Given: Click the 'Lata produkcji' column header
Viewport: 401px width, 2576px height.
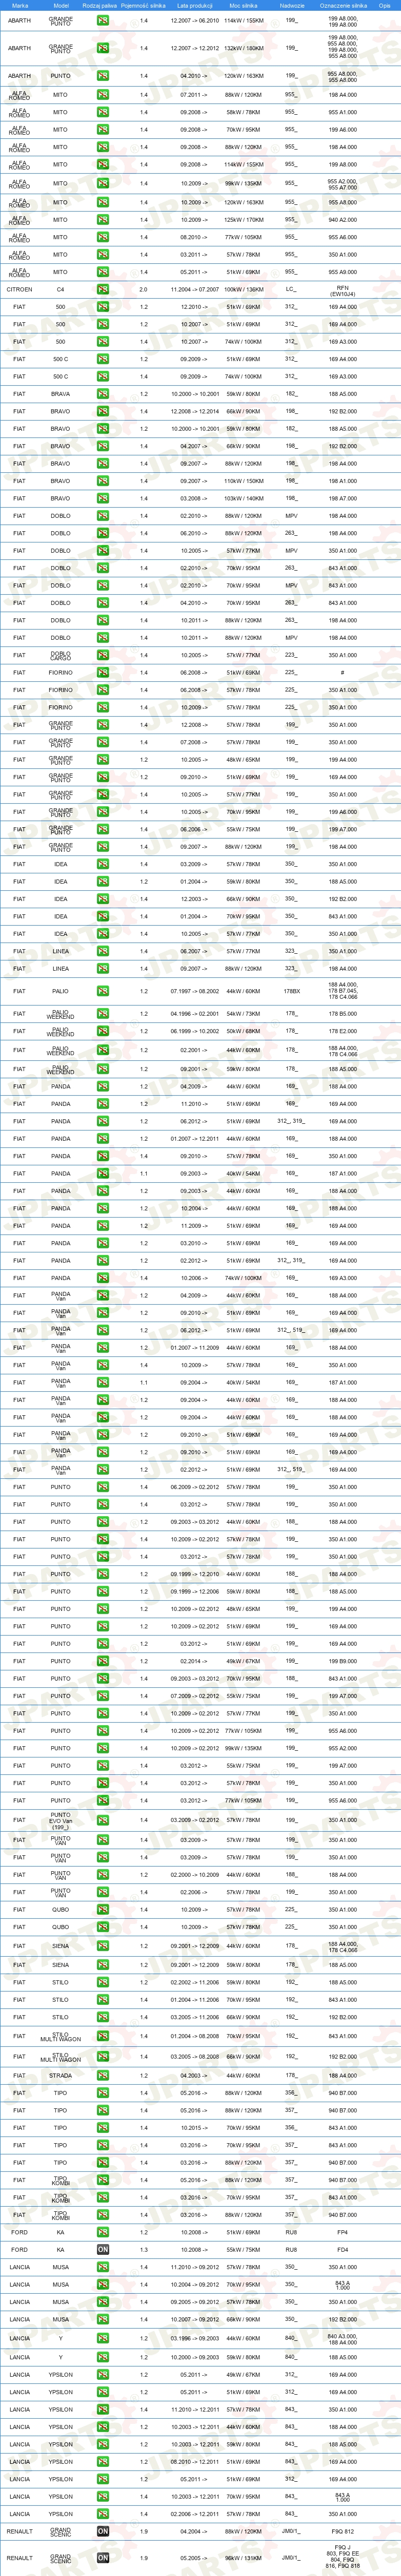Looking at the screenshot, I should [x=195, y=5].
